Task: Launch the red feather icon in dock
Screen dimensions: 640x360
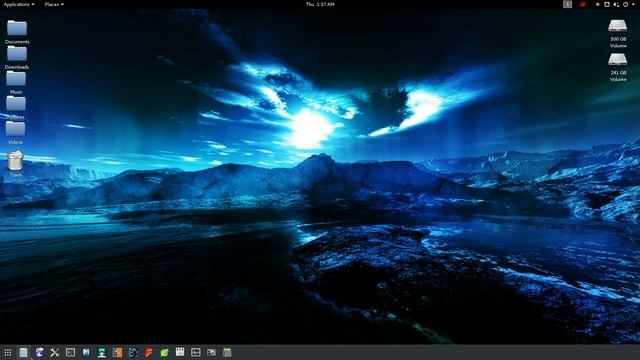Action: click(149, 352)
